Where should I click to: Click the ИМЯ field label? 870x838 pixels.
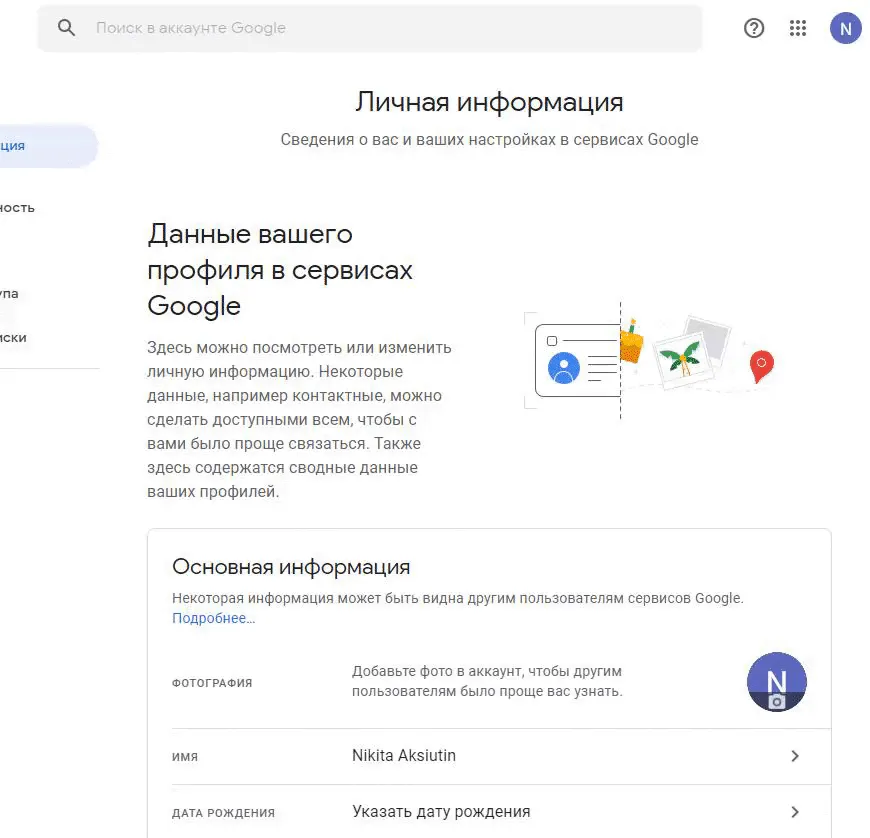[x=185, y=757]
